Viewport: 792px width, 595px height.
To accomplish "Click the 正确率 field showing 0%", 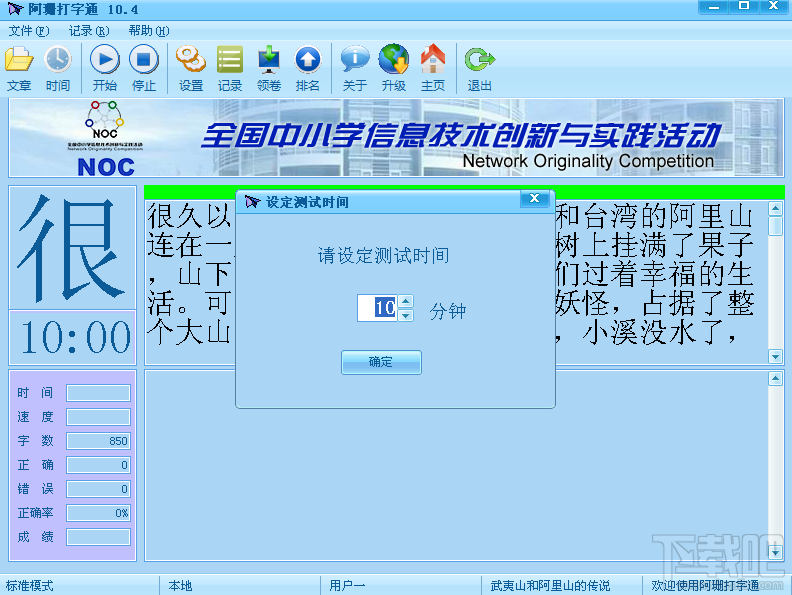I will [x=98, y=513].
